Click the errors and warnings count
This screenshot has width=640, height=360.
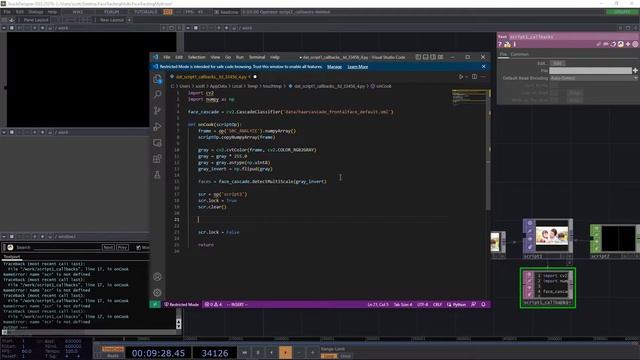[x=213, y=304]
